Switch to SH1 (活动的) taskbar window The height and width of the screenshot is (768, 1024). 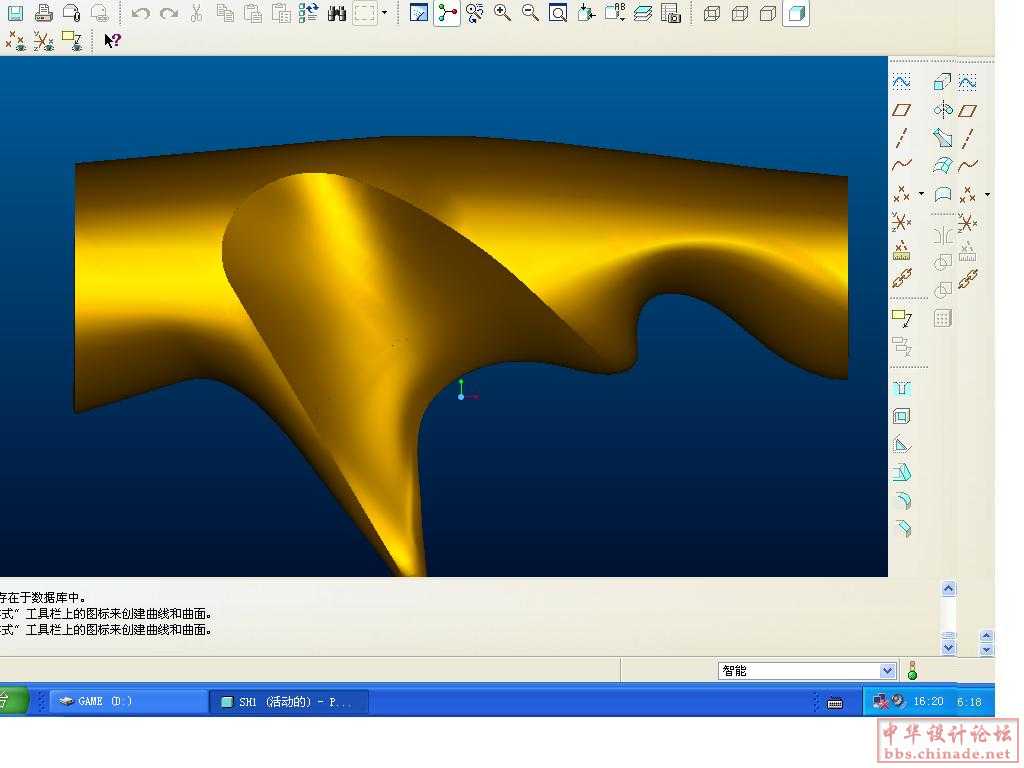coord(289,702)
